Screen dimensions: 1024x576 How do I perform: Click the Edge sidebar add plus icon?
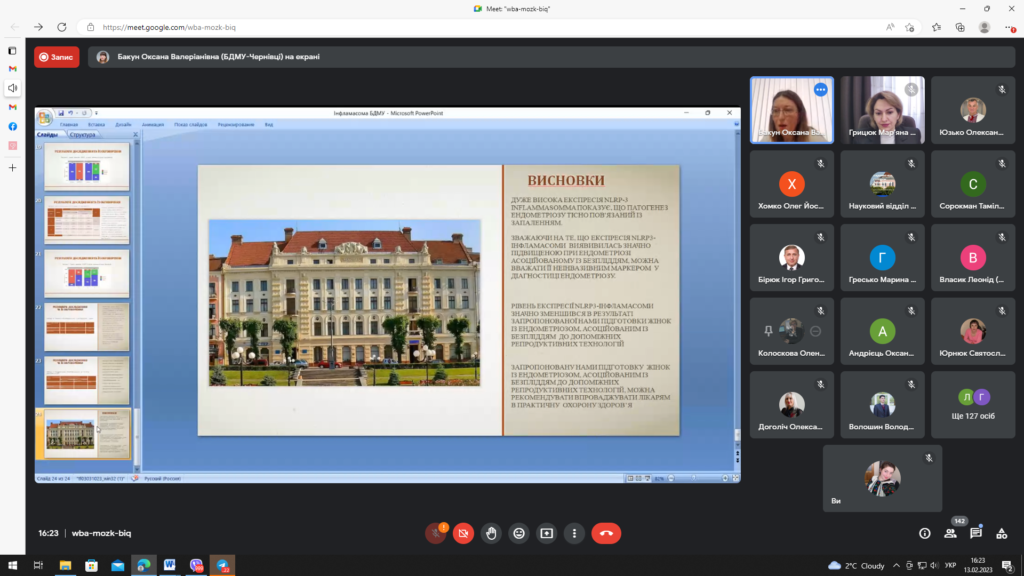(13, 167)
